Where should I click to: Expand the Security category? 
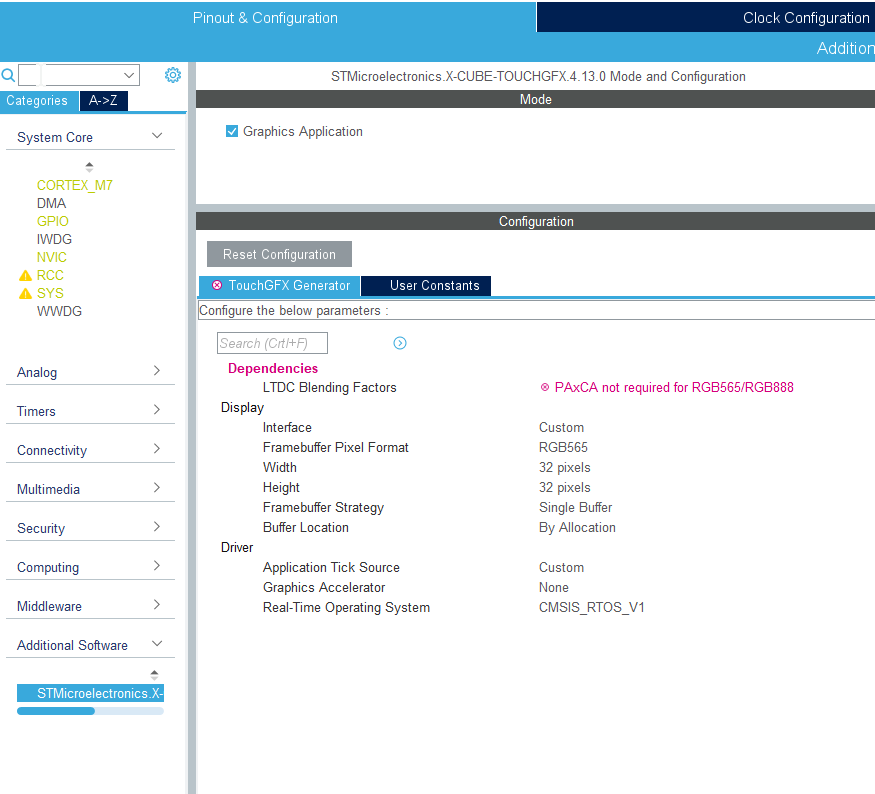pyautogui.click(x=157, y=527)
